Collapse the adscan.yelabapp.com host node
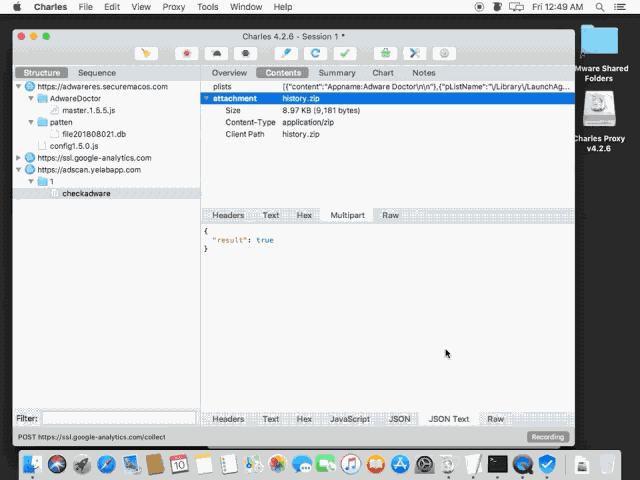The image size is (640, 480). [18, 169]
